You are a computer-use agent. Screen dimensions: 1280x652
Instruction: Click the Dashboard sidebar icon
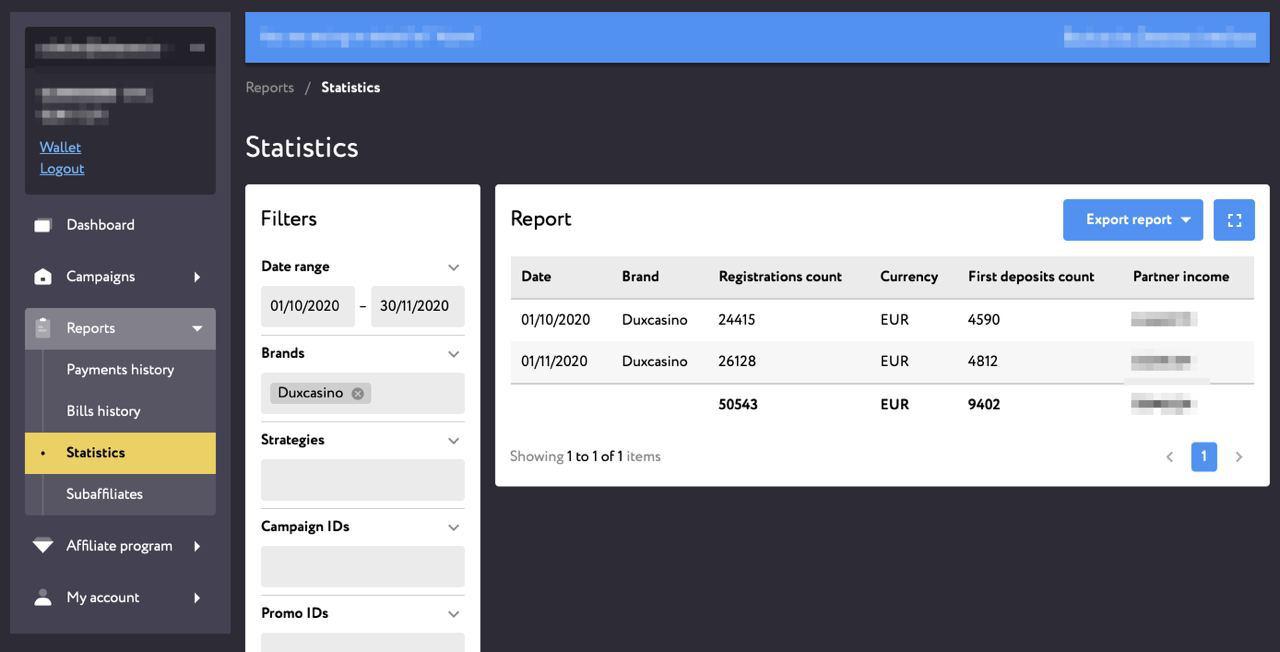(43, 225)
